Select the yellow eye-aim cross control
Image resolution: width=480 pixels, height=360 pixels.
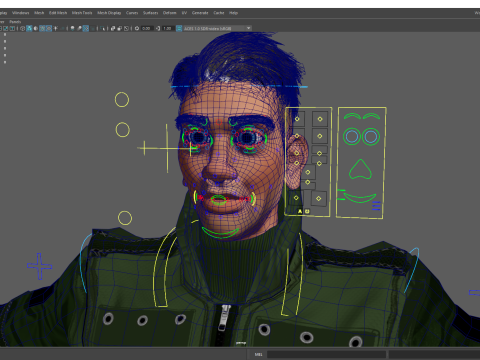point(166,148)
